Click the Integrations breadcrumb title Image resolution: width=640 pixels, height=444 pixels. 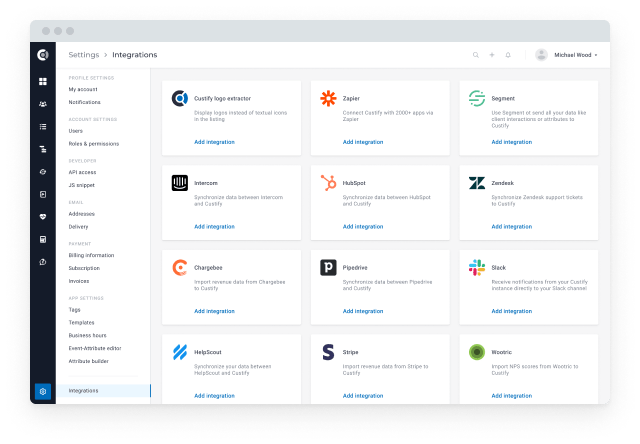pyautogui.click(x=135, y=55)
